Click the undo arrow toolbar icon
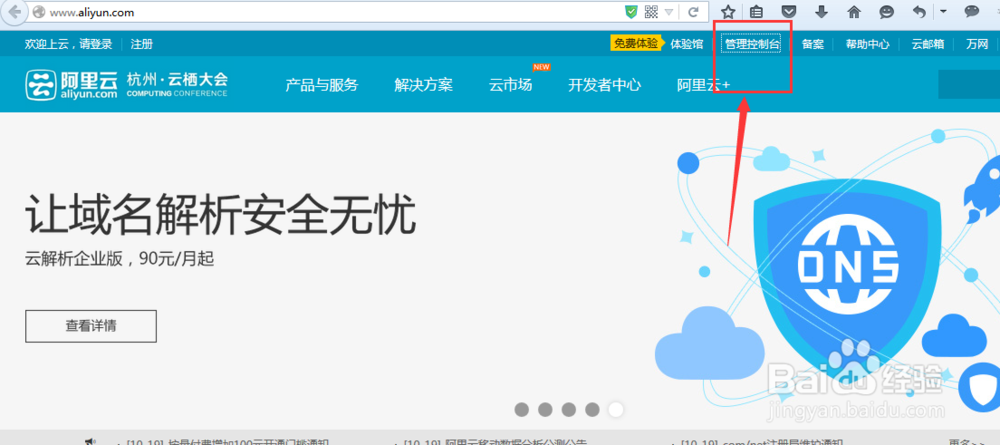The height and width of the screenshot is (445, 1000). 919,11
